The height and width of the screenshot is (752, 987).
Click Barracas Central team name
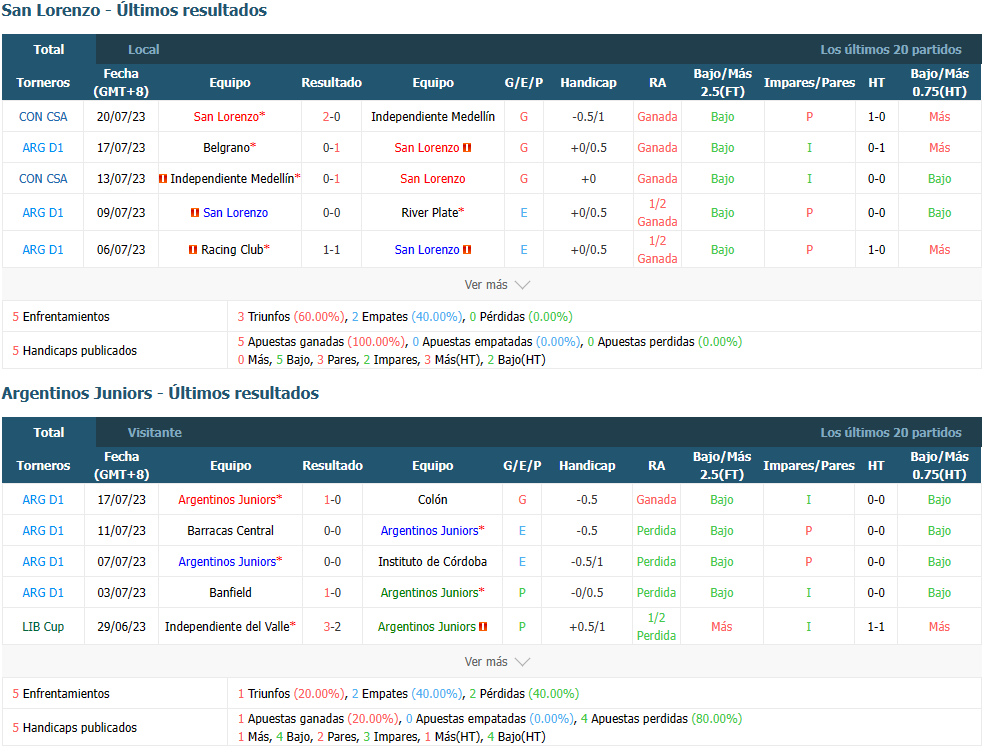coord(230,530)
